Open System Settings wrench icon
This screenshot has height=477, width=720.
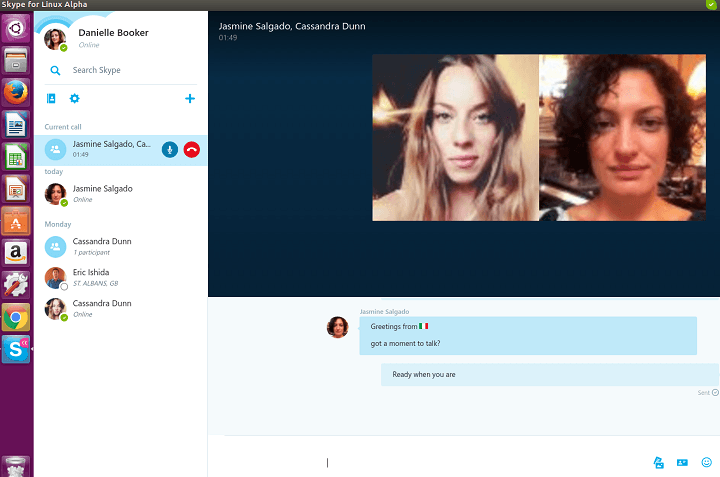16,285
